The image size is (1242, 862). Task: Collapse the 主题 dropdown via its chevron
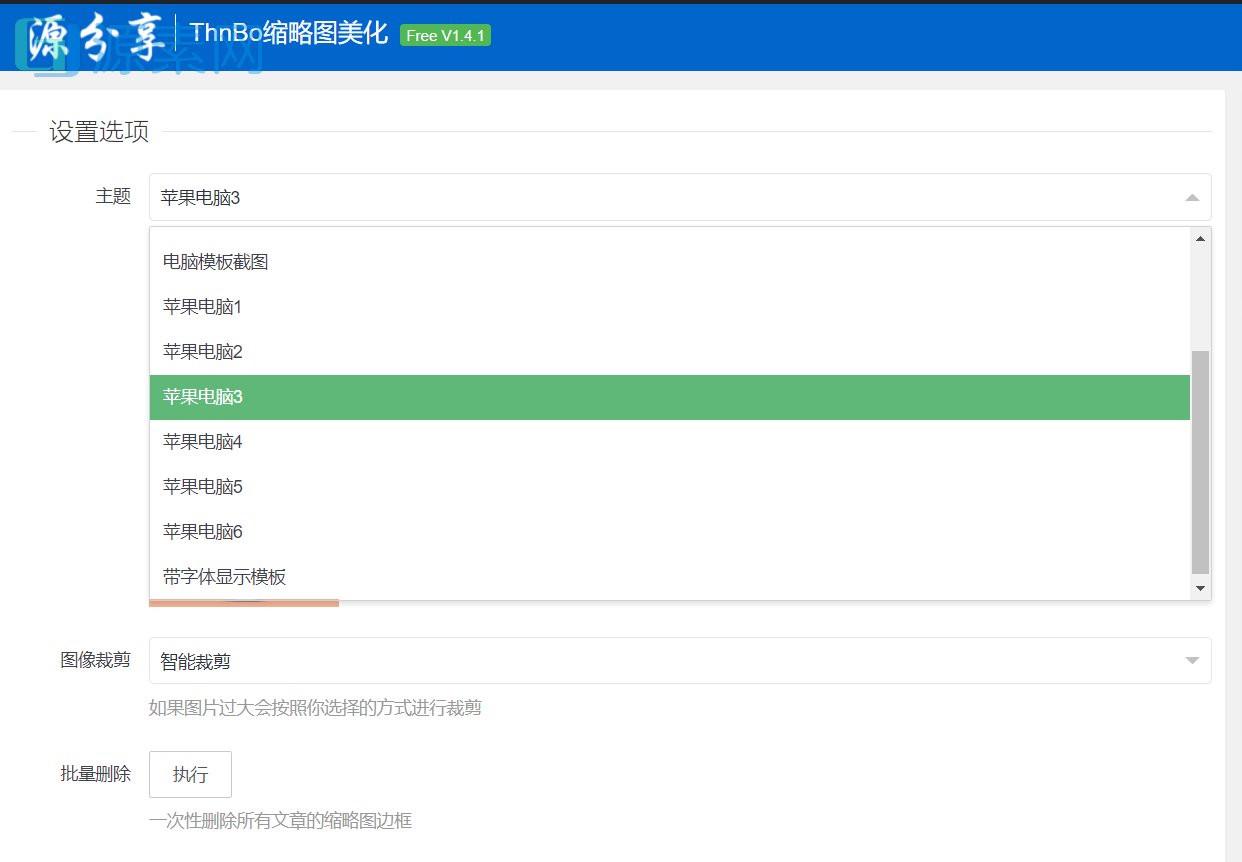pos(1191,197)
